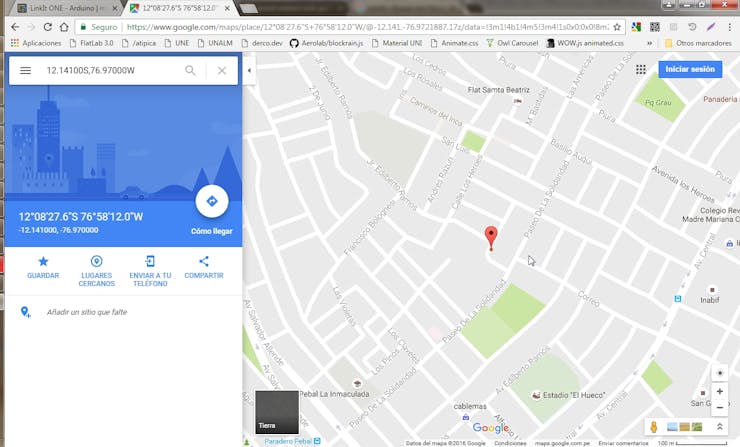Click the cablemas place label
Screen dimensions: 740x447
pyautogui.click(x=470, y=406)
